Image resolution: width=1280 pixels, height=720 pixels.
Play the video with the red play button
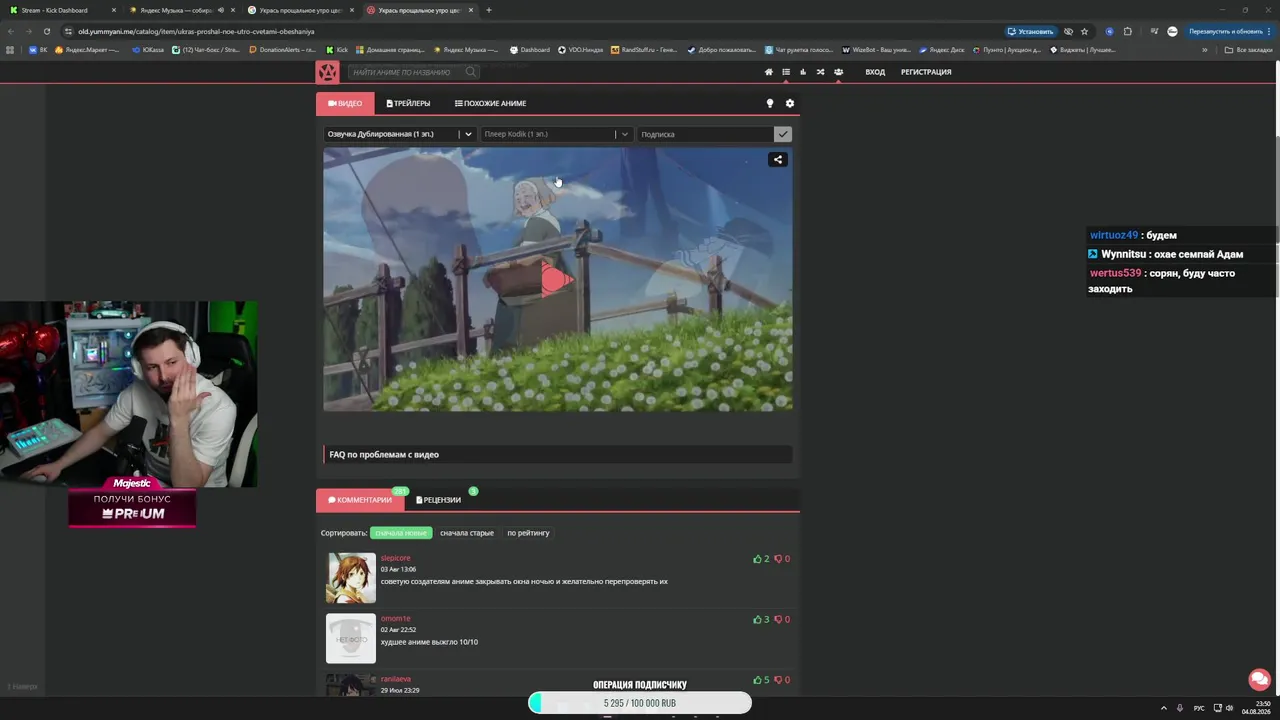pyautogui.click(x=557, y=280)
